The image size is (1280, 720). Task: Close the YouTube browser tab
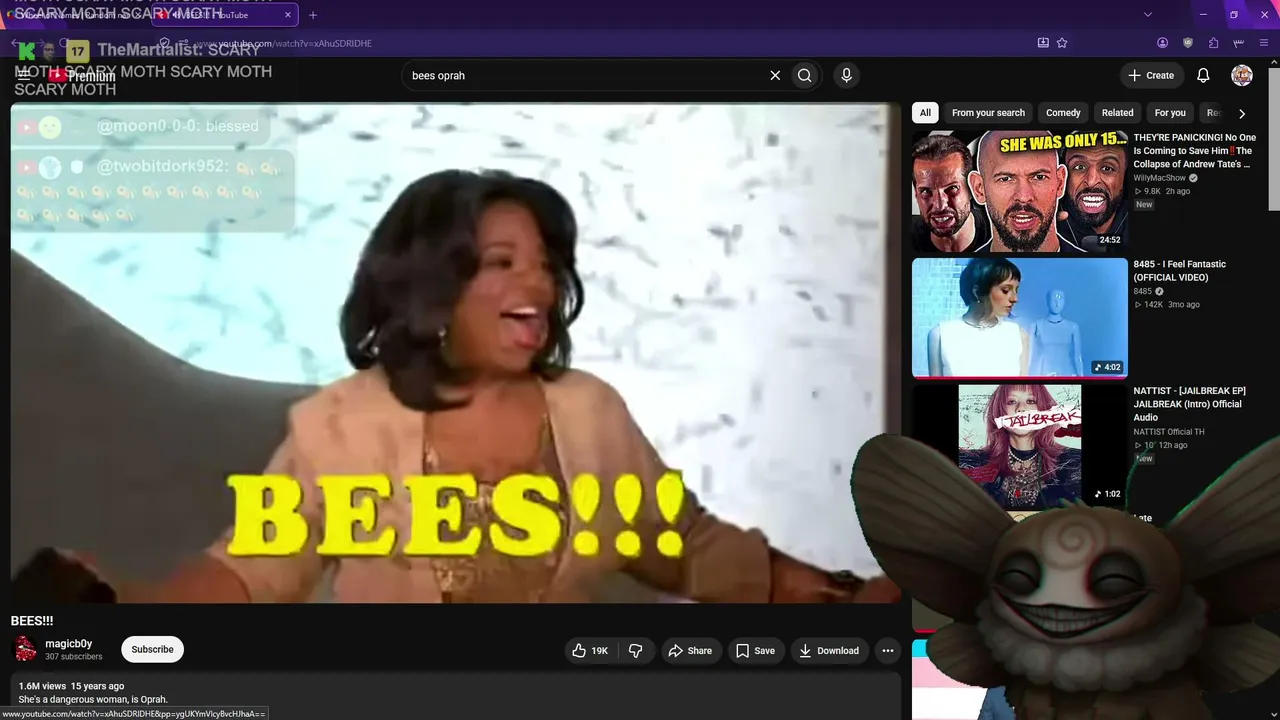coord(289,15)
